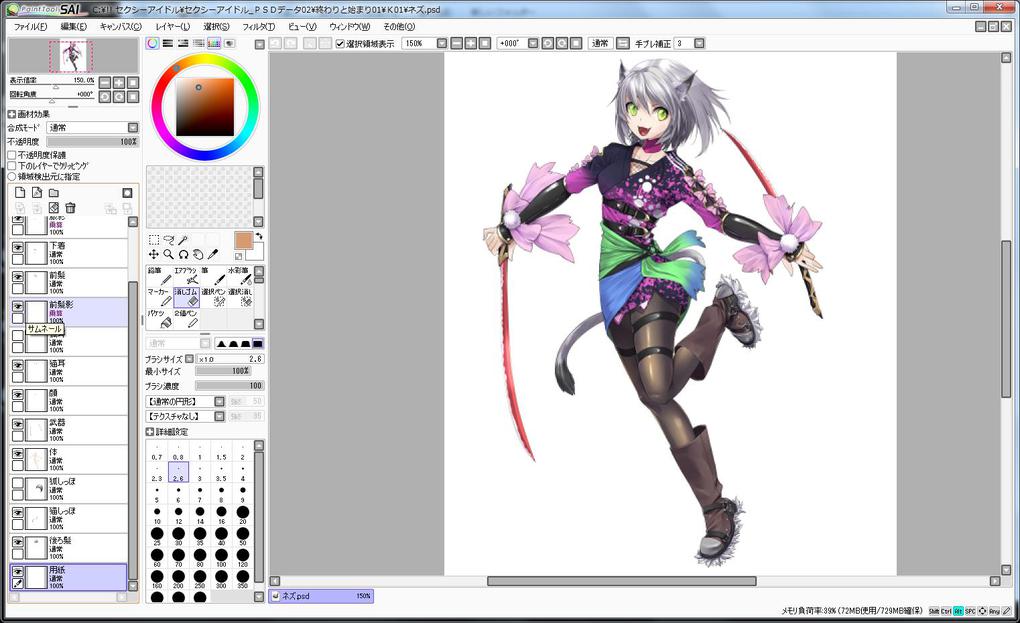Click the canvas horizontal scrollbar
Image resolution: width=1020 pixels, height=623 pixels.
[622, 581]
